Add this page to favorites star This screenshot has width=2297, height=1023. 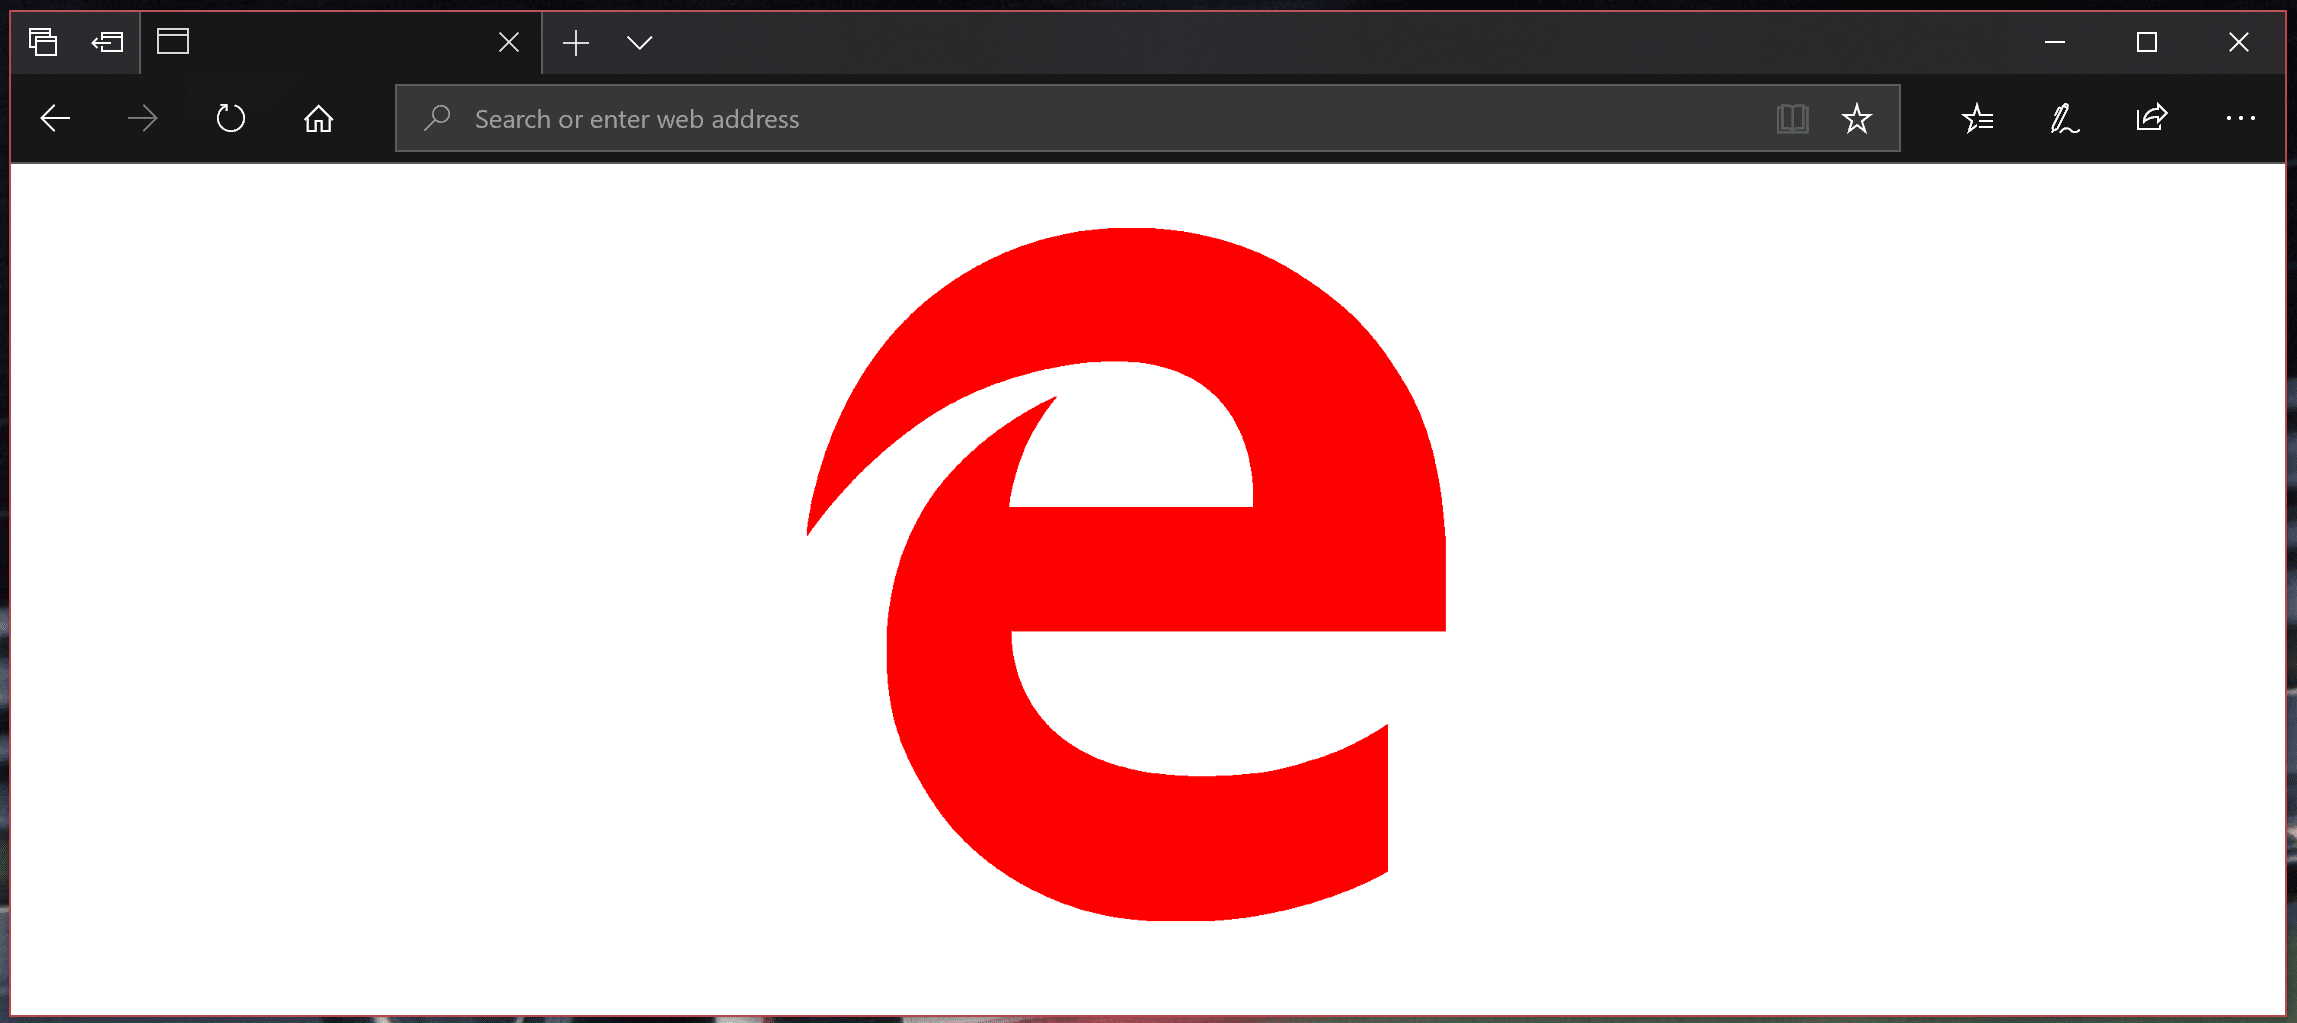coord(1856,119)
